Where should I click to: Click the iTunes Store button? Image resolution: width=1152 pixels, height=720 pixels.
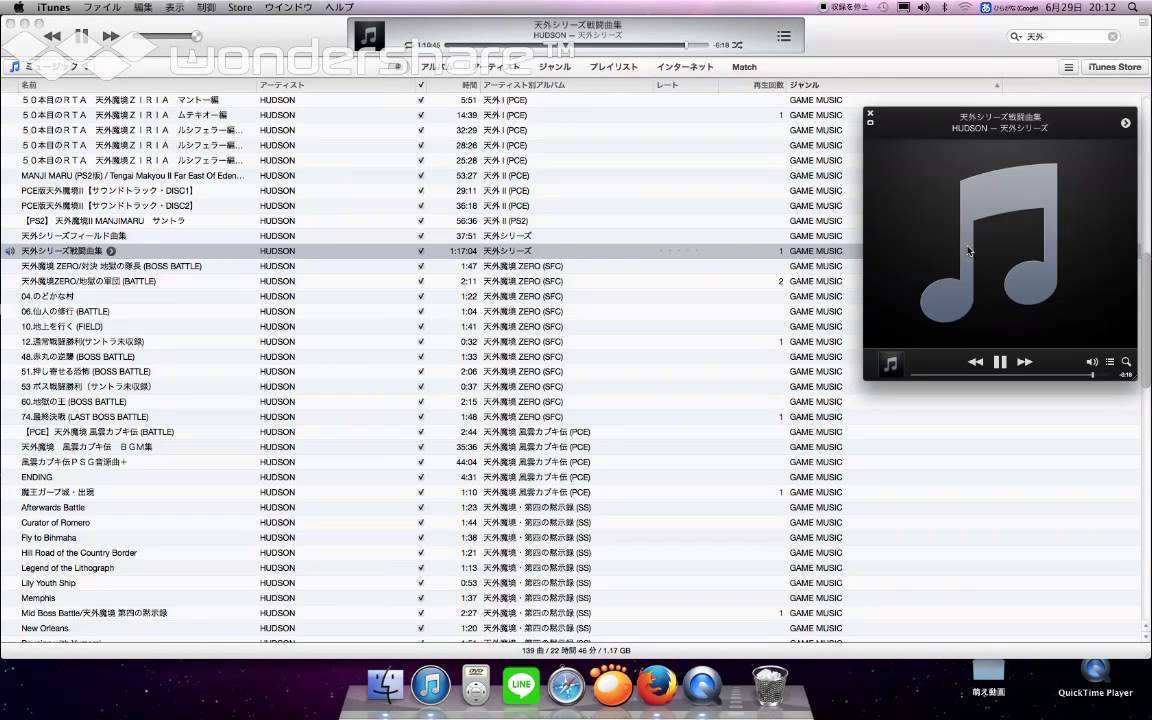click(1114, 67)
